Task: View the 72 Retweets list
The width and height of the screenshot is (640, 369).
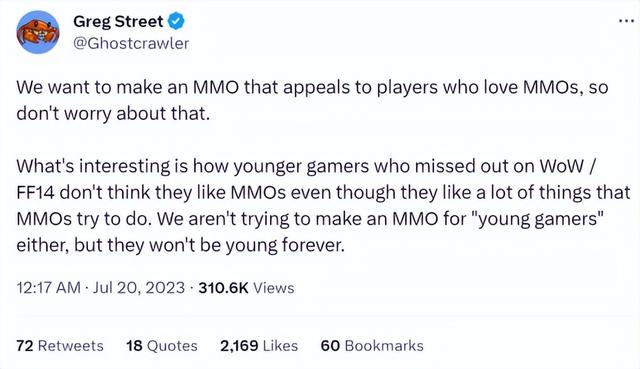Action: click(x=60, y=346)
